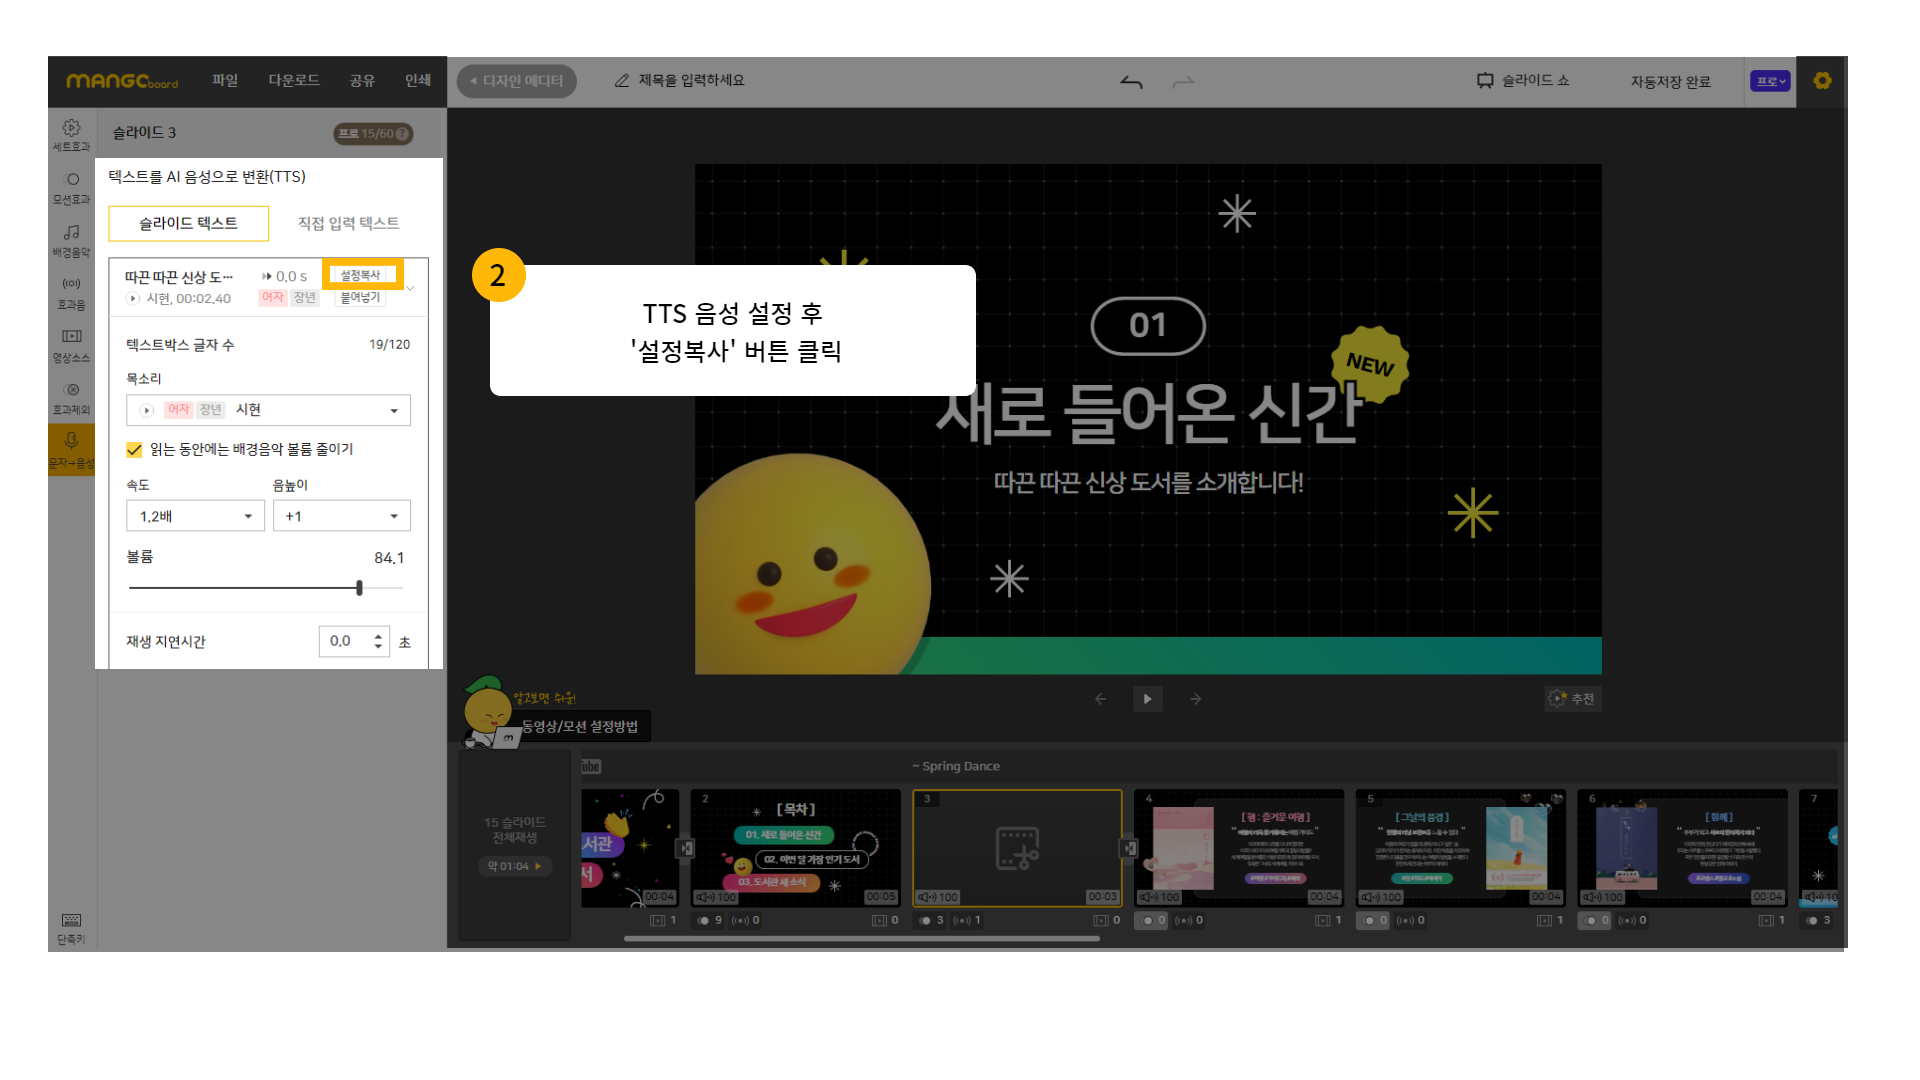Open the 목소리 voice dropdown showing 시현
Image resolution: width=1920 pixels, height=1080 pixels.
[x=268, y=410]
